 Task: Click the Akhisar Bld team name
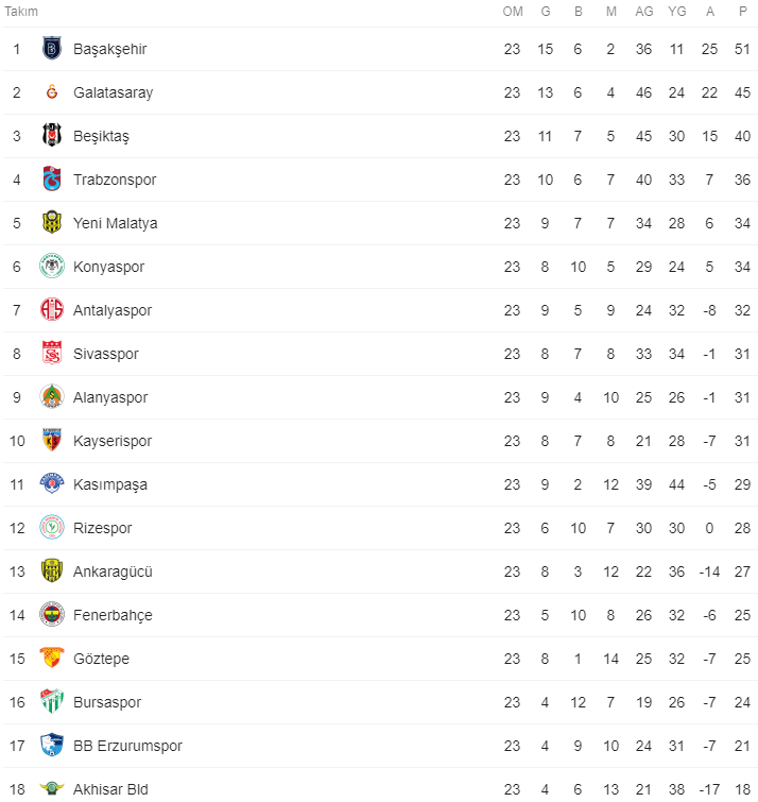(x=110, y=790)
